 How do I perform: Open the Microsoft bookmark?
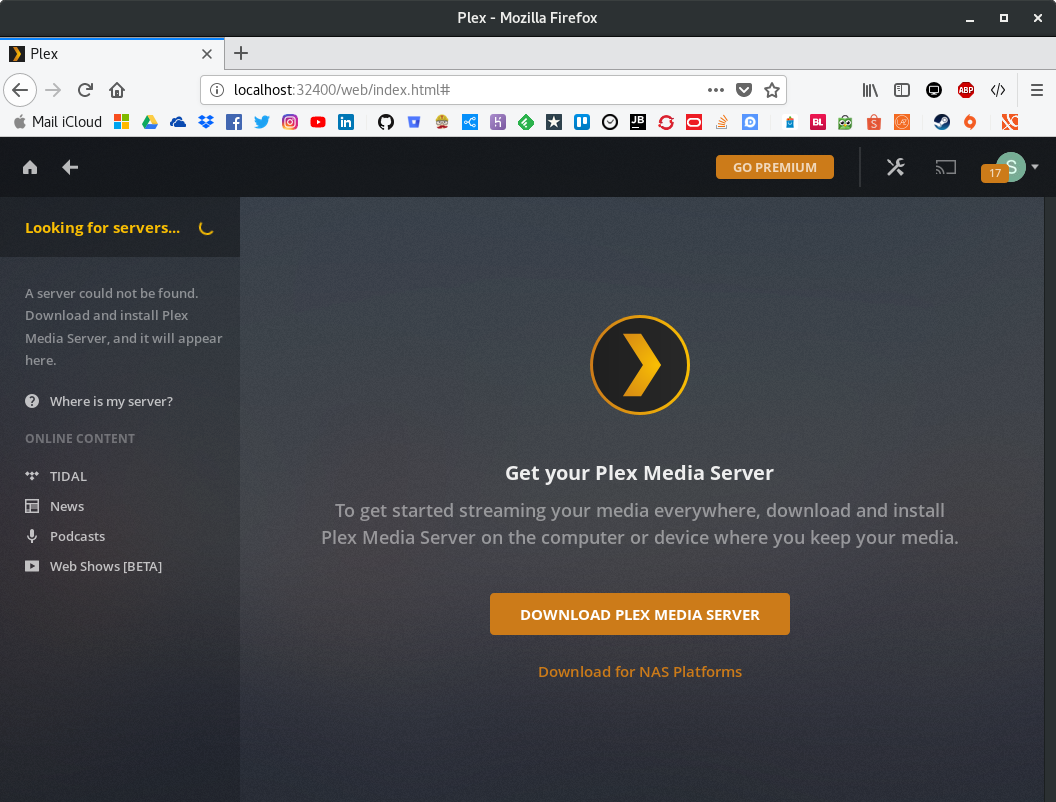click(121, 122)
